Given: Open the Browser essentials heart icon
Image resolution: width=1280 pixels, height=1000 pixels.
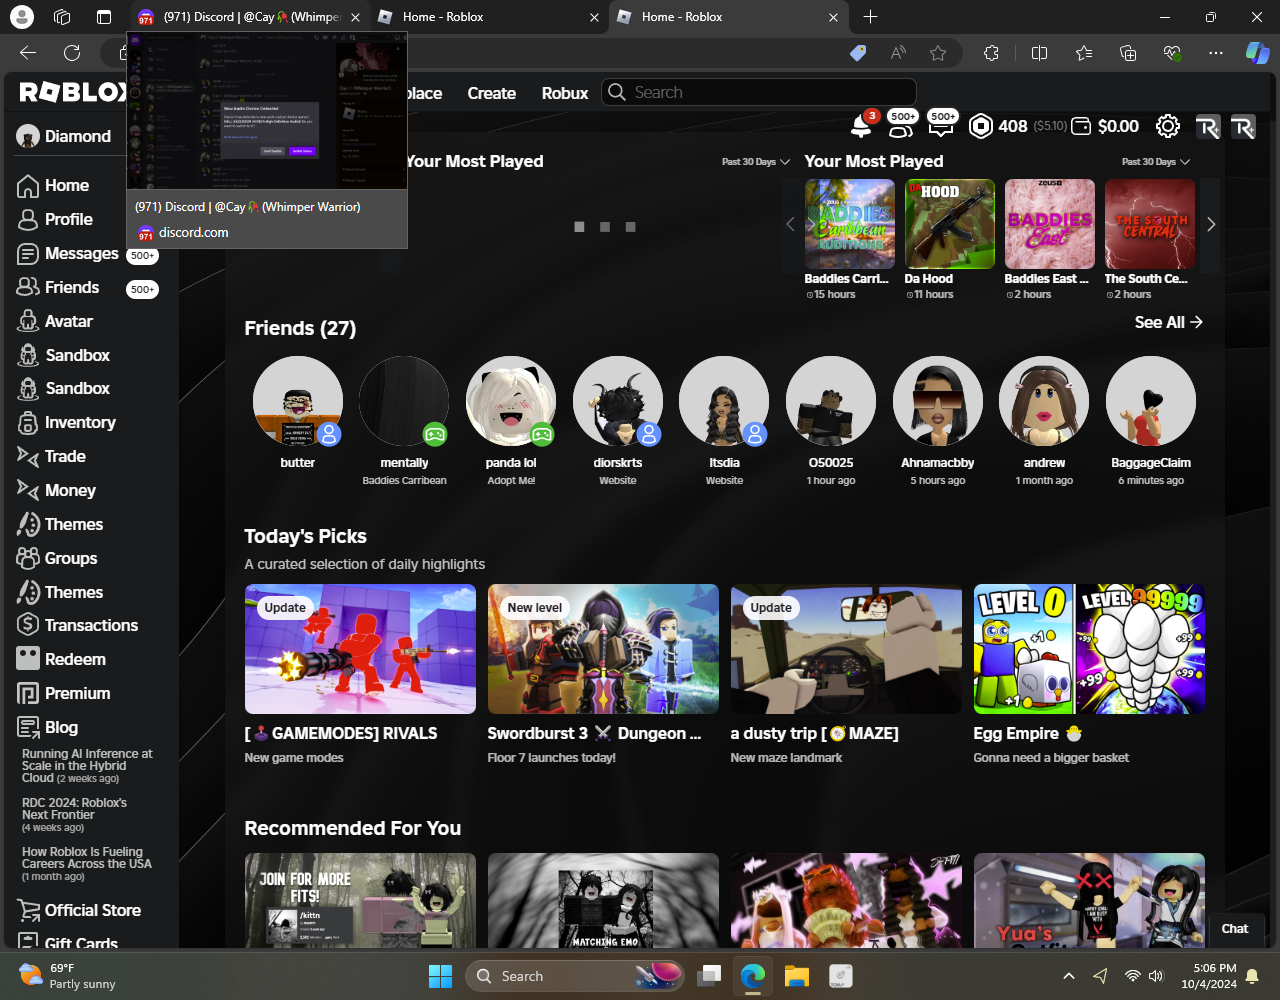Looking at the screenshot, I should (x=1173, y=53).
